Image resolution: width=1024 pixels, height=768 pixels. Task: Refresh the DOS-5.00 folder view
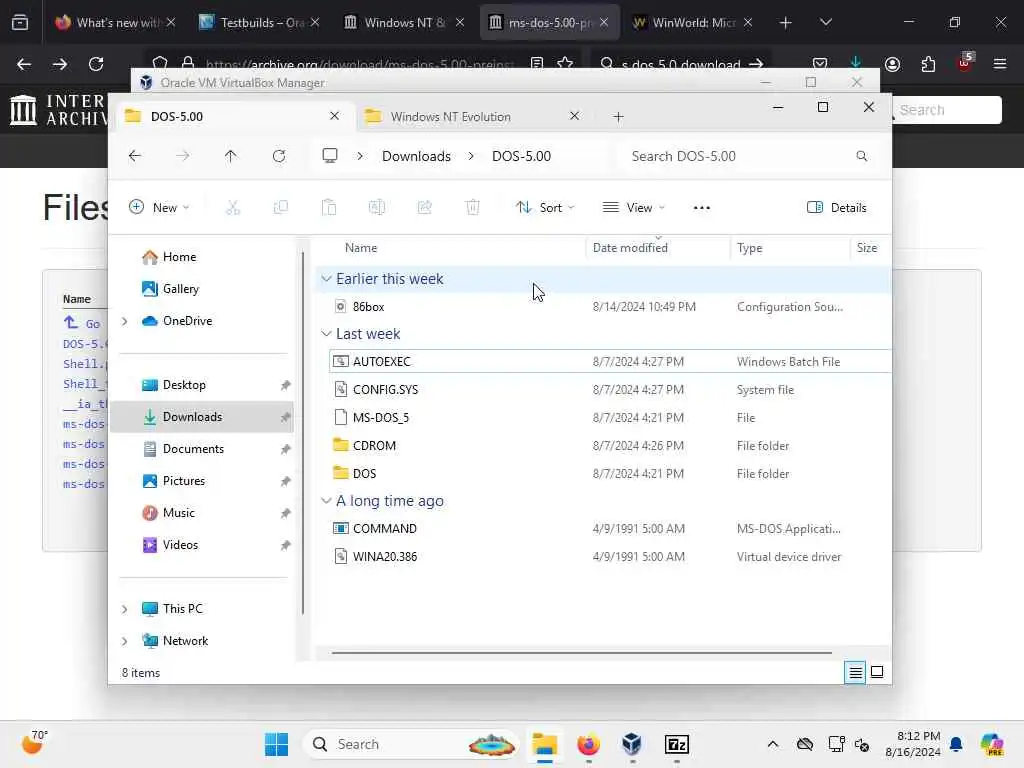pos(279,156)
